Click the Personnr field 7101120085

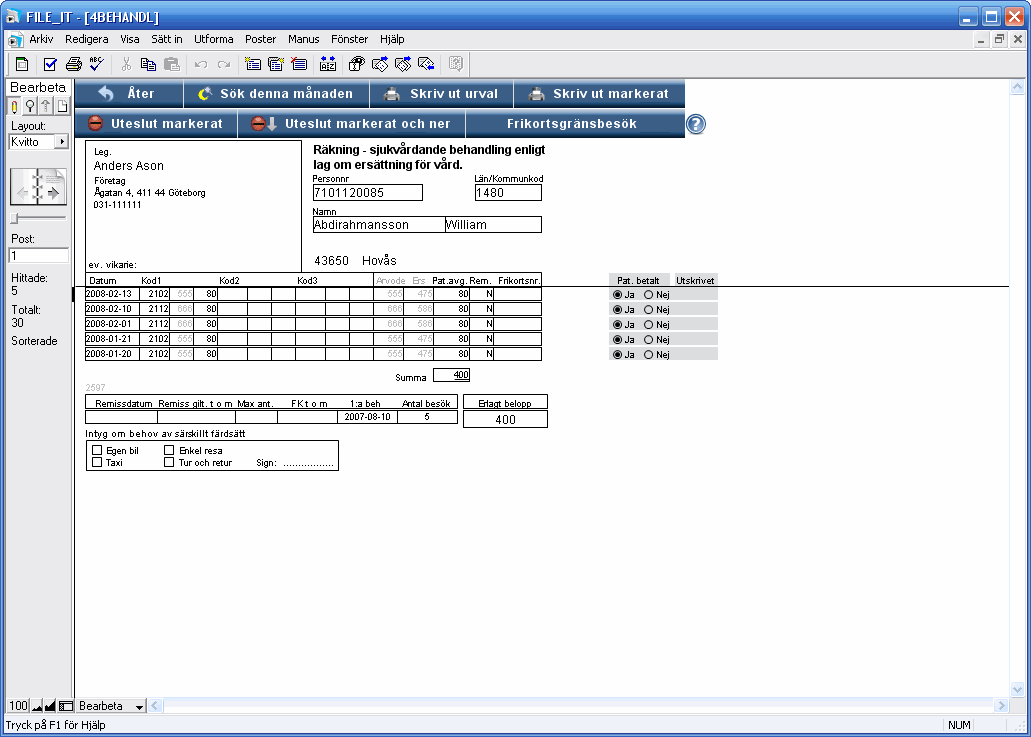pos(368,193)
